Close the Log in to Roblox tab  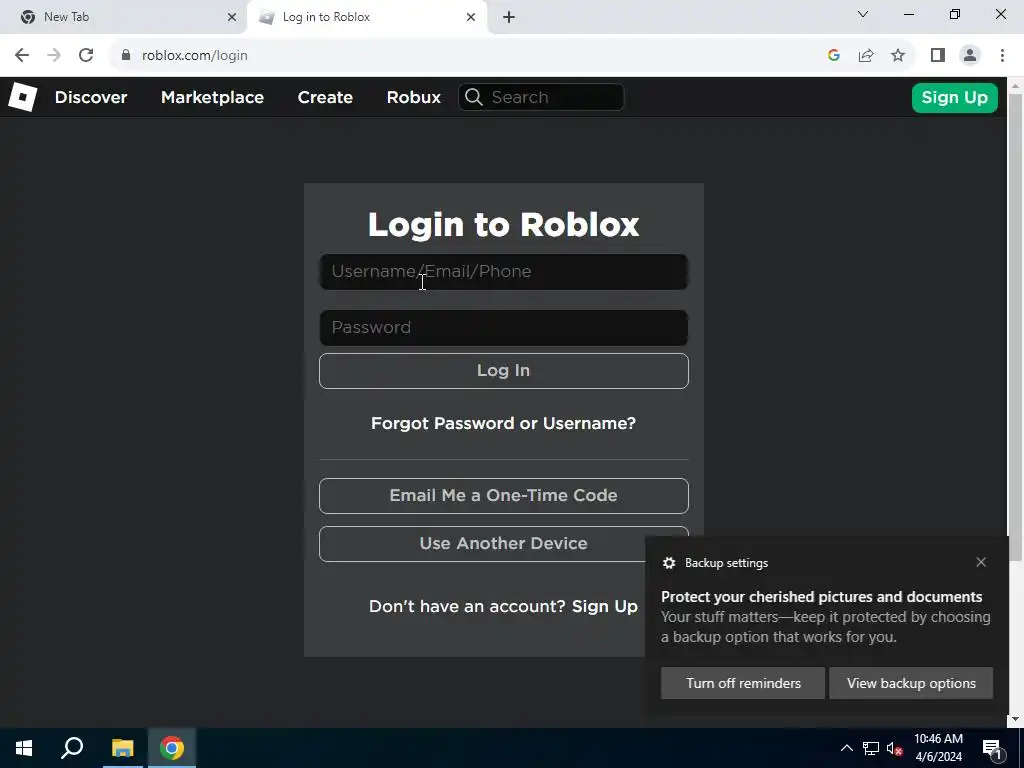471,17
